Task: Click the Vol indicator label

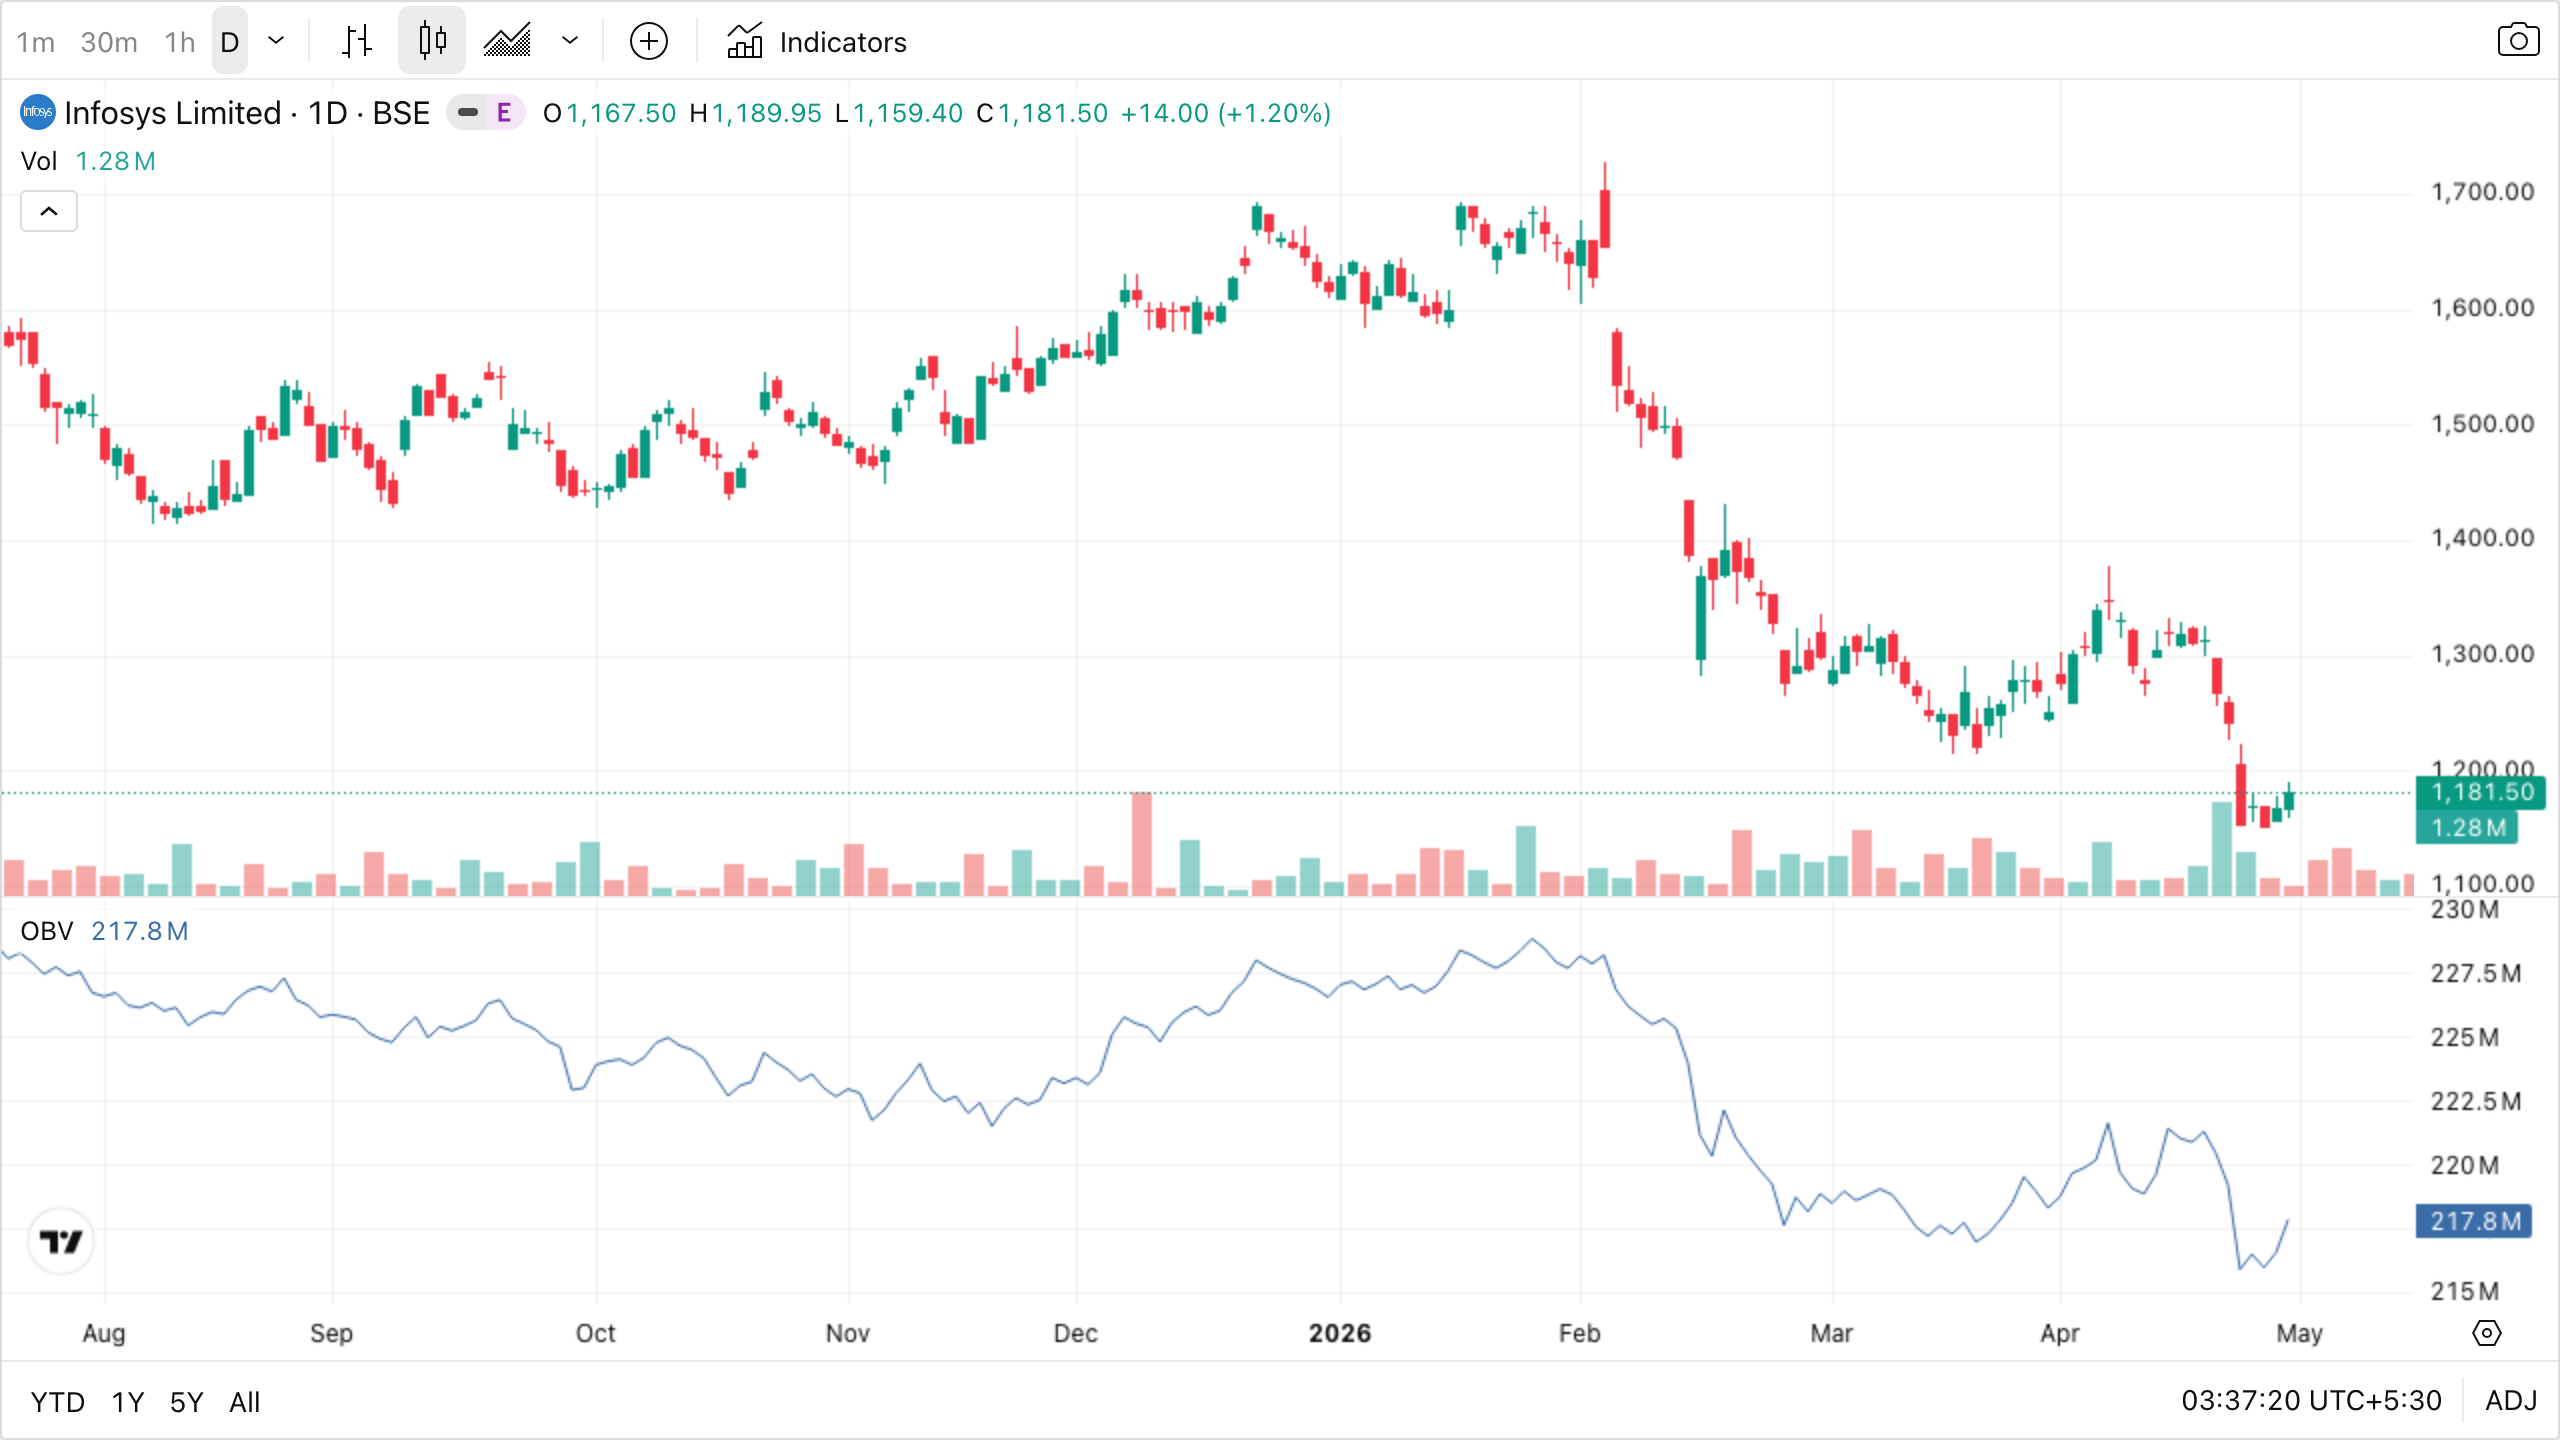Action: (39, 161)
